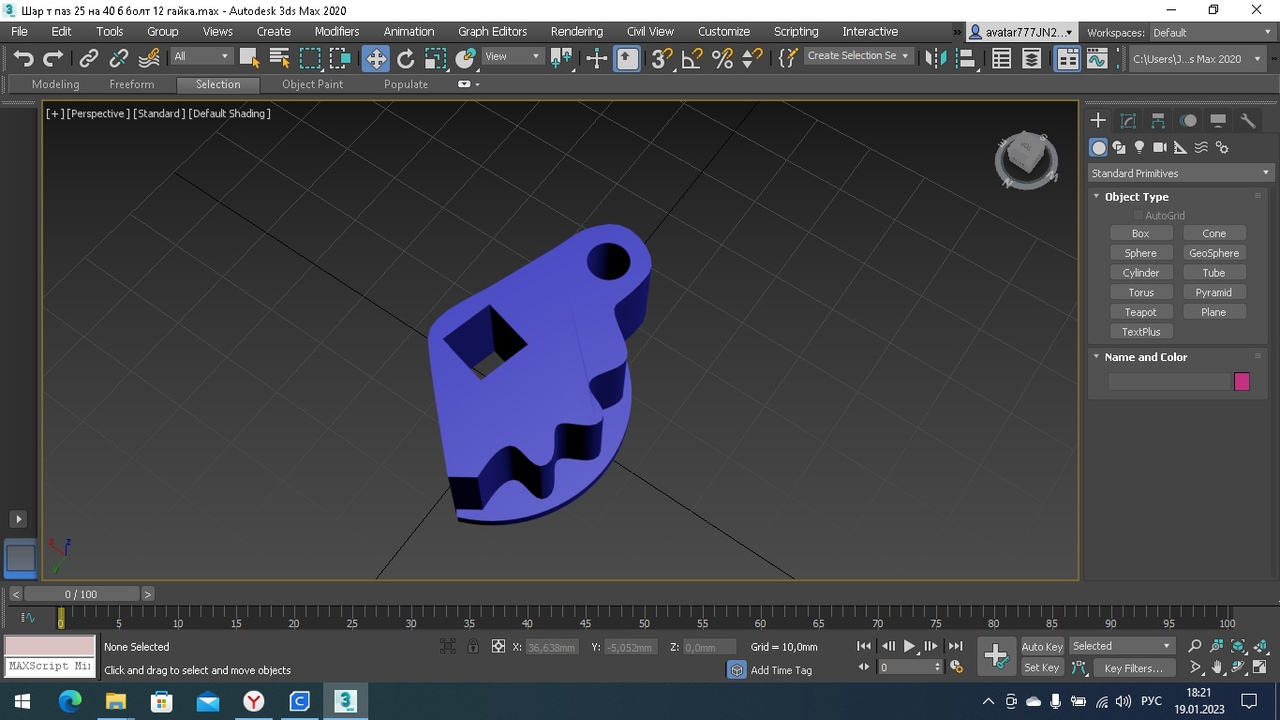Click the Key Filters button
This screenshot has width=1280, height=720.
pyautogui.click(x=1133, y=668)
